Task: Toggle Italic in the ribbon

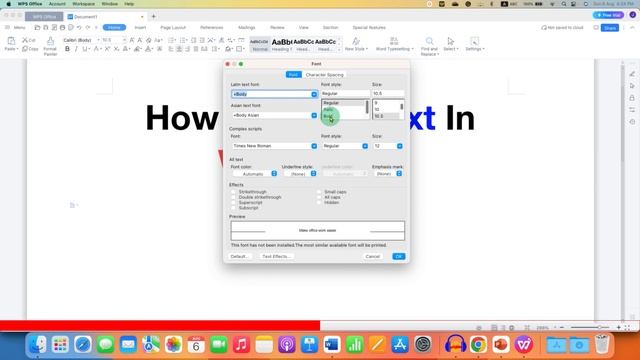Action: pos(76,49)
